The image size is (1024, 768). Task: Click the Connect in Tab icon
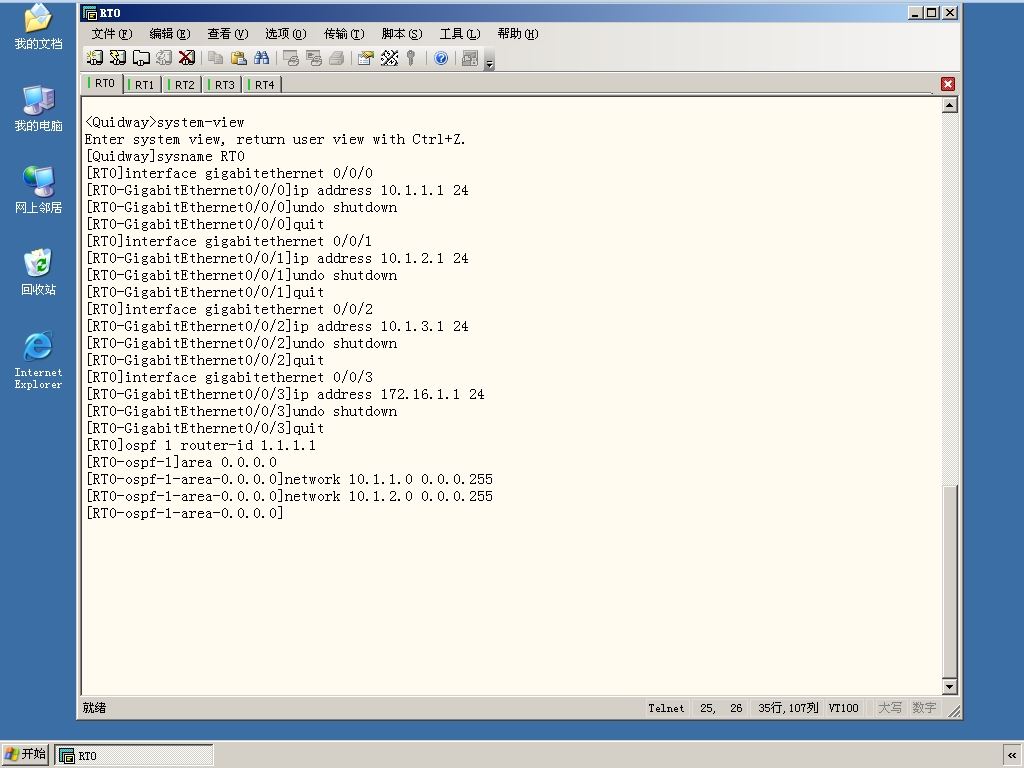coord(141,58)
